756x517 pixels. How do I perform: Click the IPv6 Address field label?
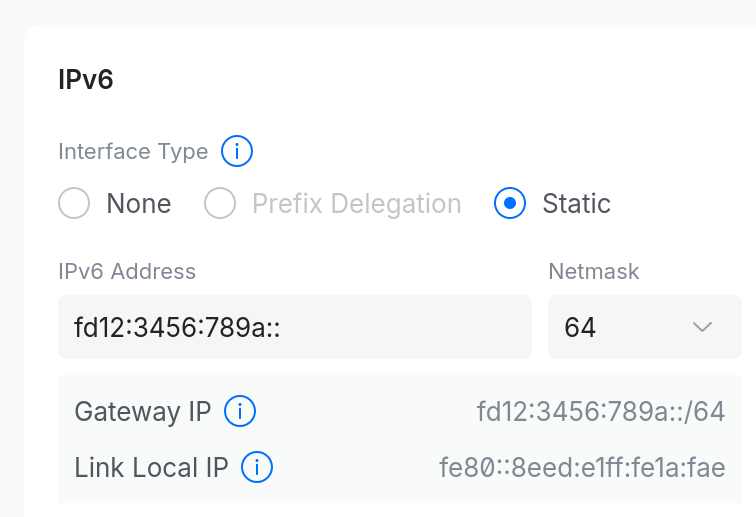(127, 271)
